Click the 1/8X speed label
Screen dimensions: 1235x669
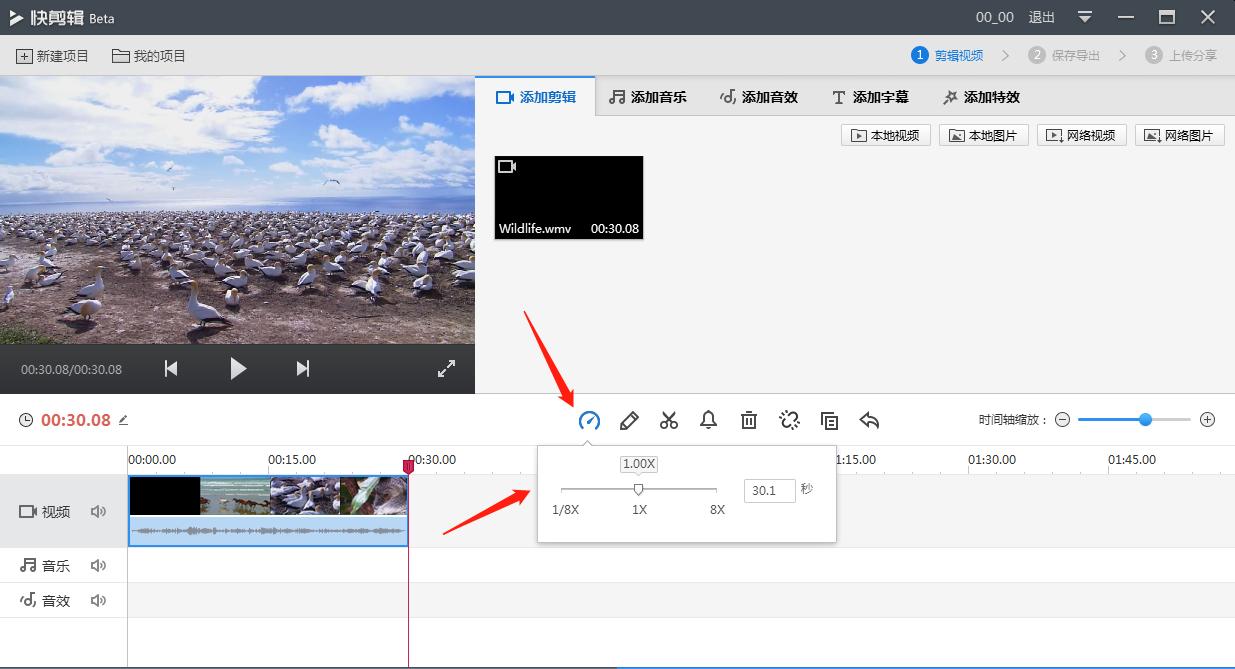565,509
